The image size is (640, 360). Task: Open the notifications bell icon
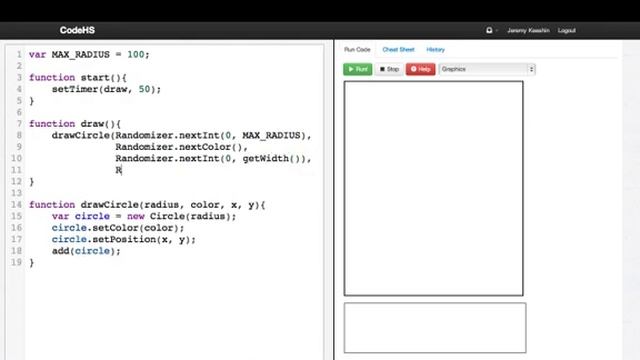[x=489, y=30]
